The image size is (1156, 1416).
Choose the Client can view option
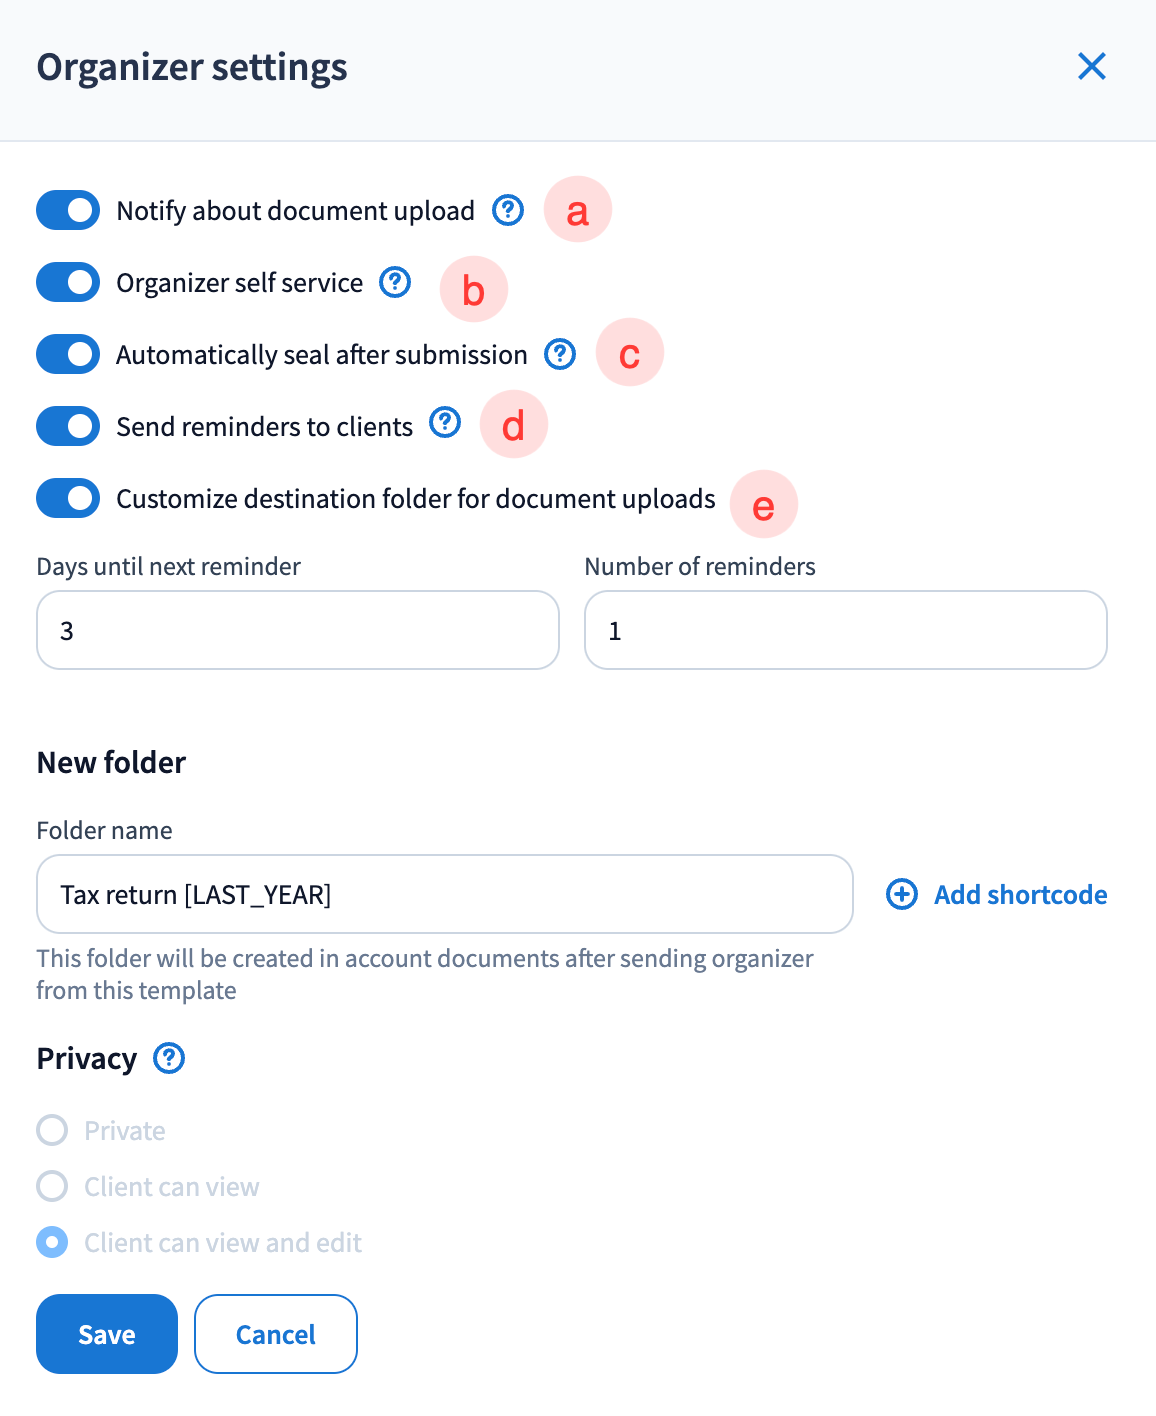tap(52, 1186)
